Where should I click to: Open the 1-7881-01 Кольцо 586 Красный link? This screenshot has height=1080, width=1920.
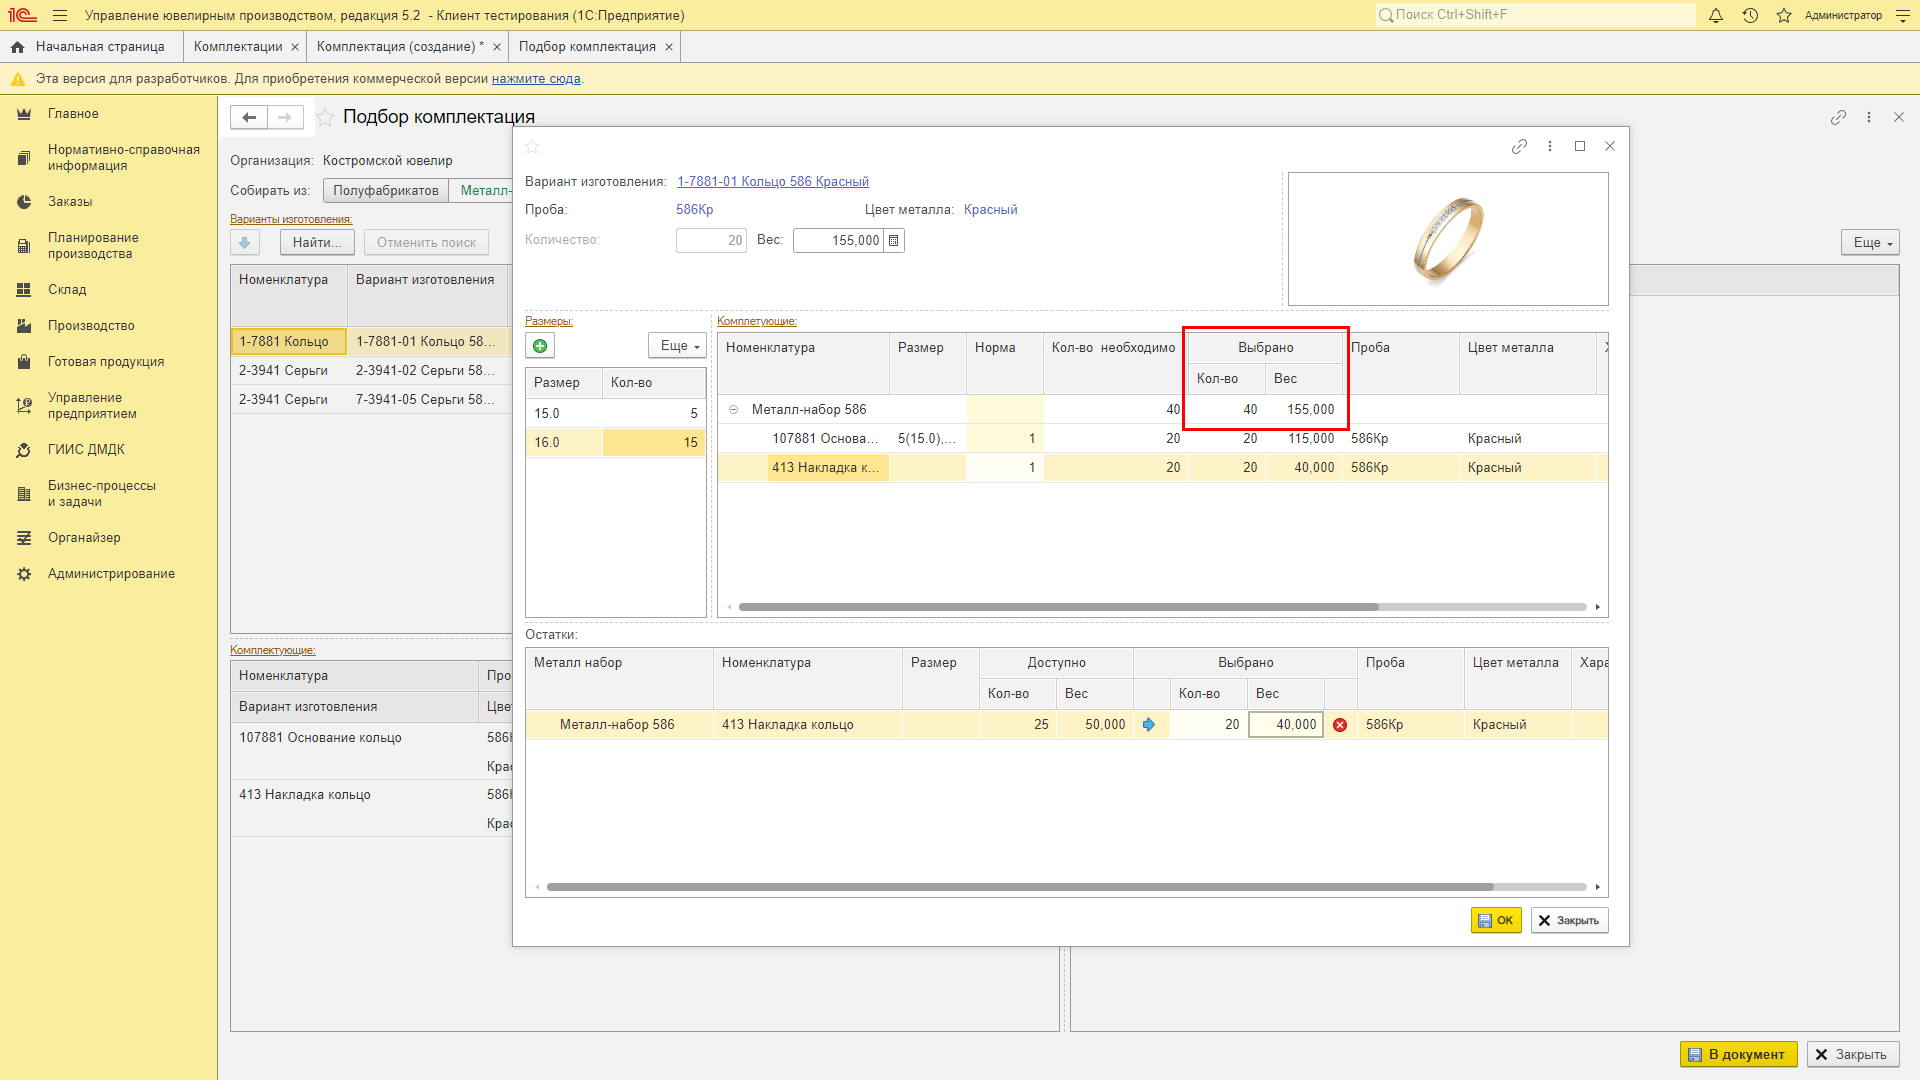773,182
